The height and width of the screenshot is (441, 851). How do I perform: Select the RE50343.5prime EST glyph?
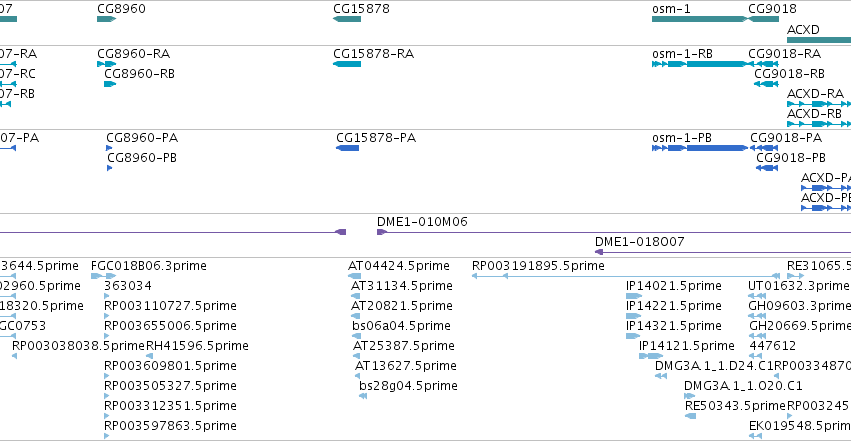pyautogui.click(x=690, y=416)
